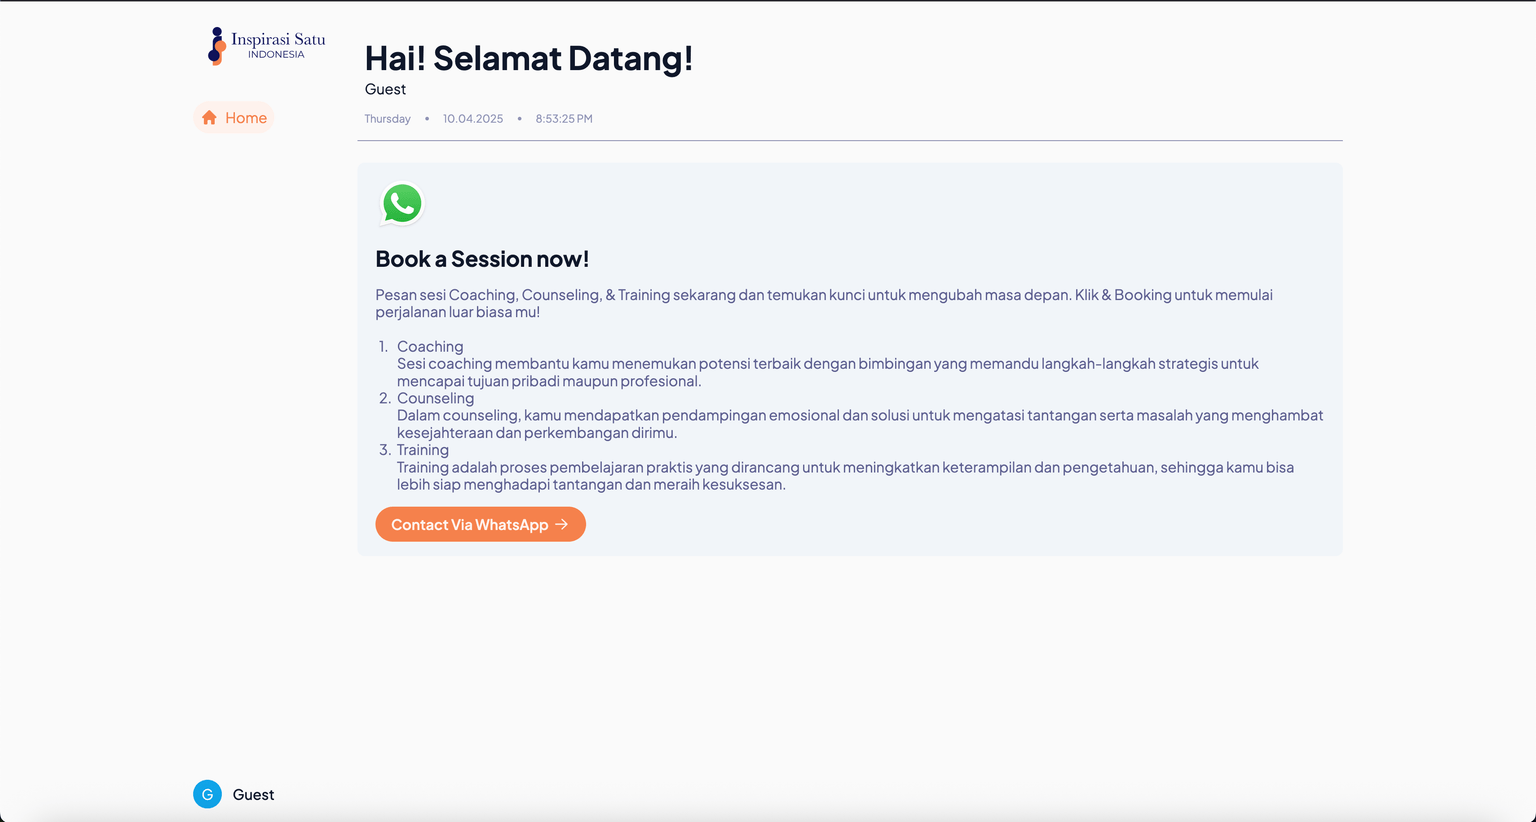Click the Inspirasi Satu Indonesia logo

pos(266,46)
